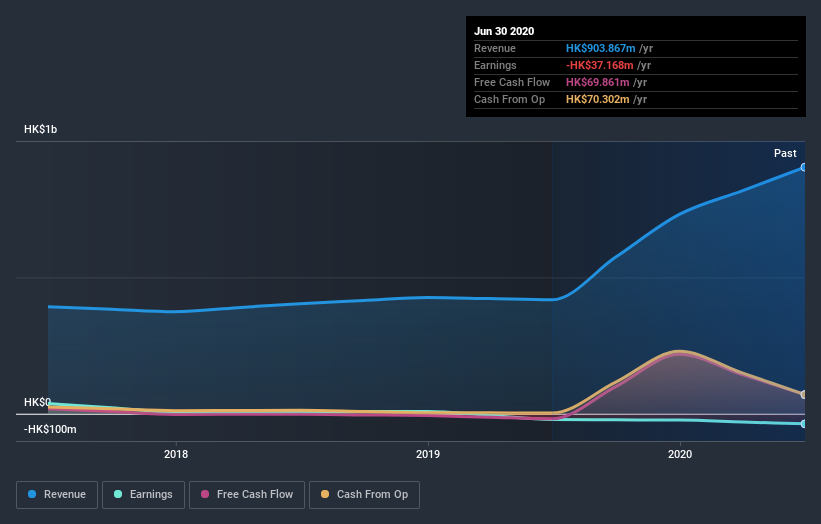Click the Earnings row label in the tooltip
Image resolution: width=821 pixels, height=524 pixels.
[495, 65]
